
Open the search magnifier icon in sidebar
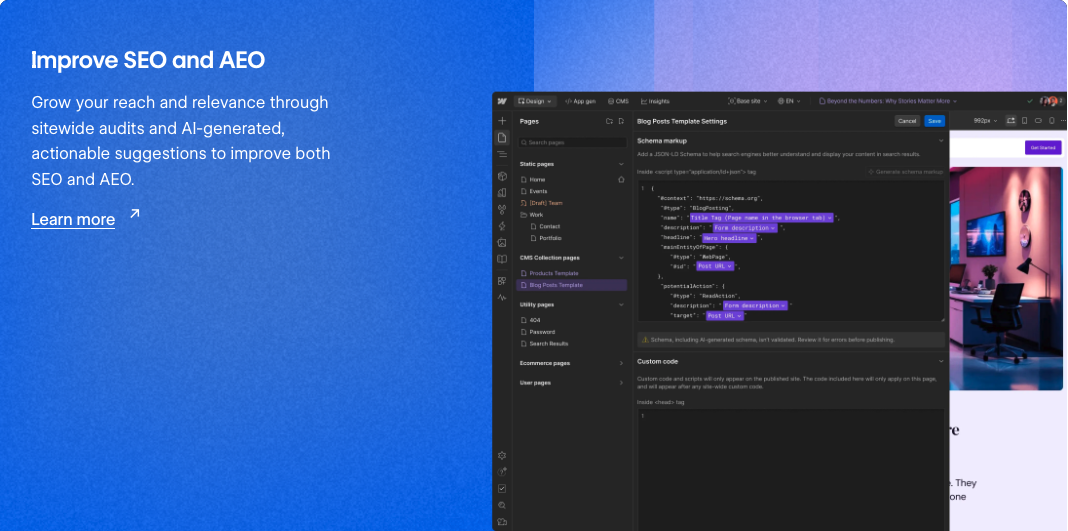[502, 505]
